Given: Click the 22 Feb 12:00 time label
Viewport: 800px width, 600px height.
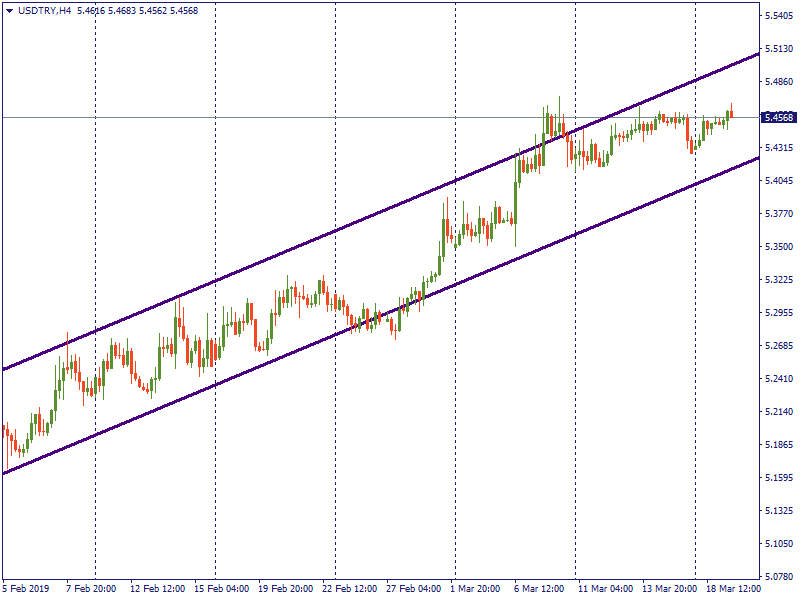Looking at the screenshot, I should click(x=350, y=589).
